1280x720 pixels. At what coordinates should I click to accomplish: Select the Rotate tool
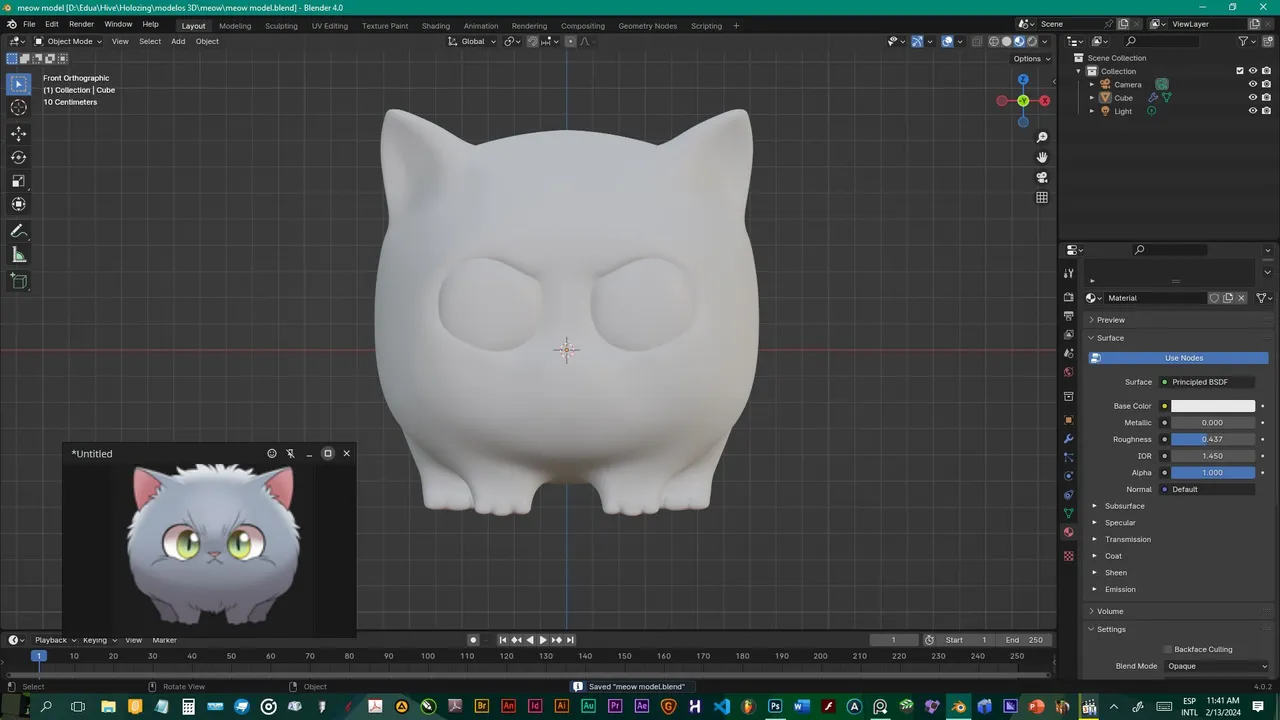click(19, 157)
